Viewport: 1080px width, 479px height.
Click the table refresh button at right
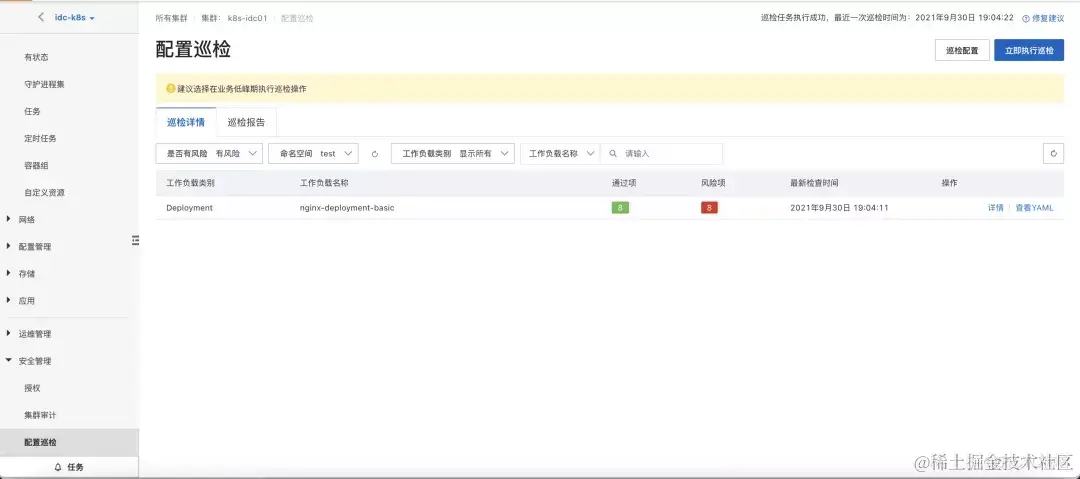pyautogui.click(x=1053, y=154)
